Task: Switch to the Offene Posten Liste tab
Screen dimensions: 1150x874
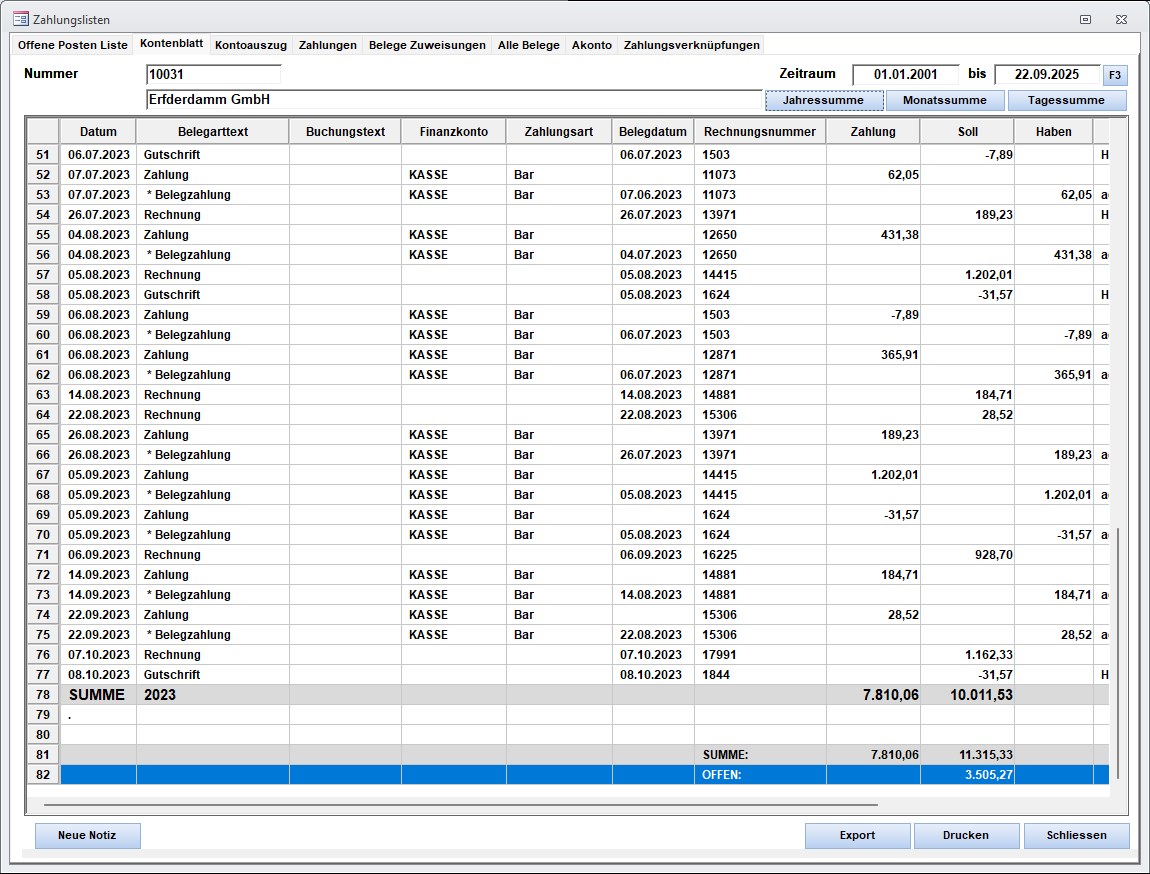Action: pos(73,45)
